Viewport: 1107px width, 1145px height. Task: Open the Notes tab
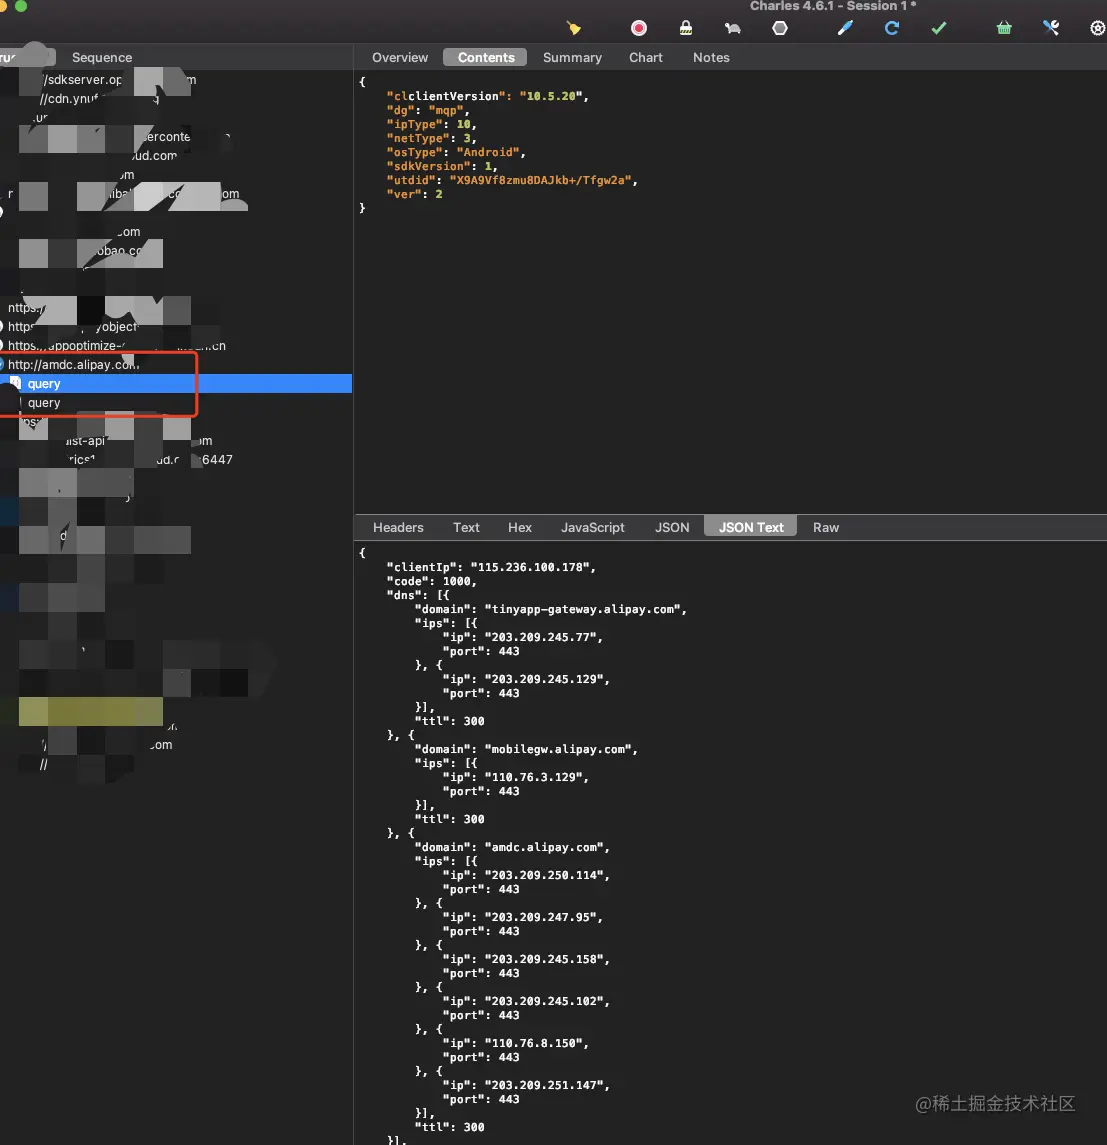point(710,58)
